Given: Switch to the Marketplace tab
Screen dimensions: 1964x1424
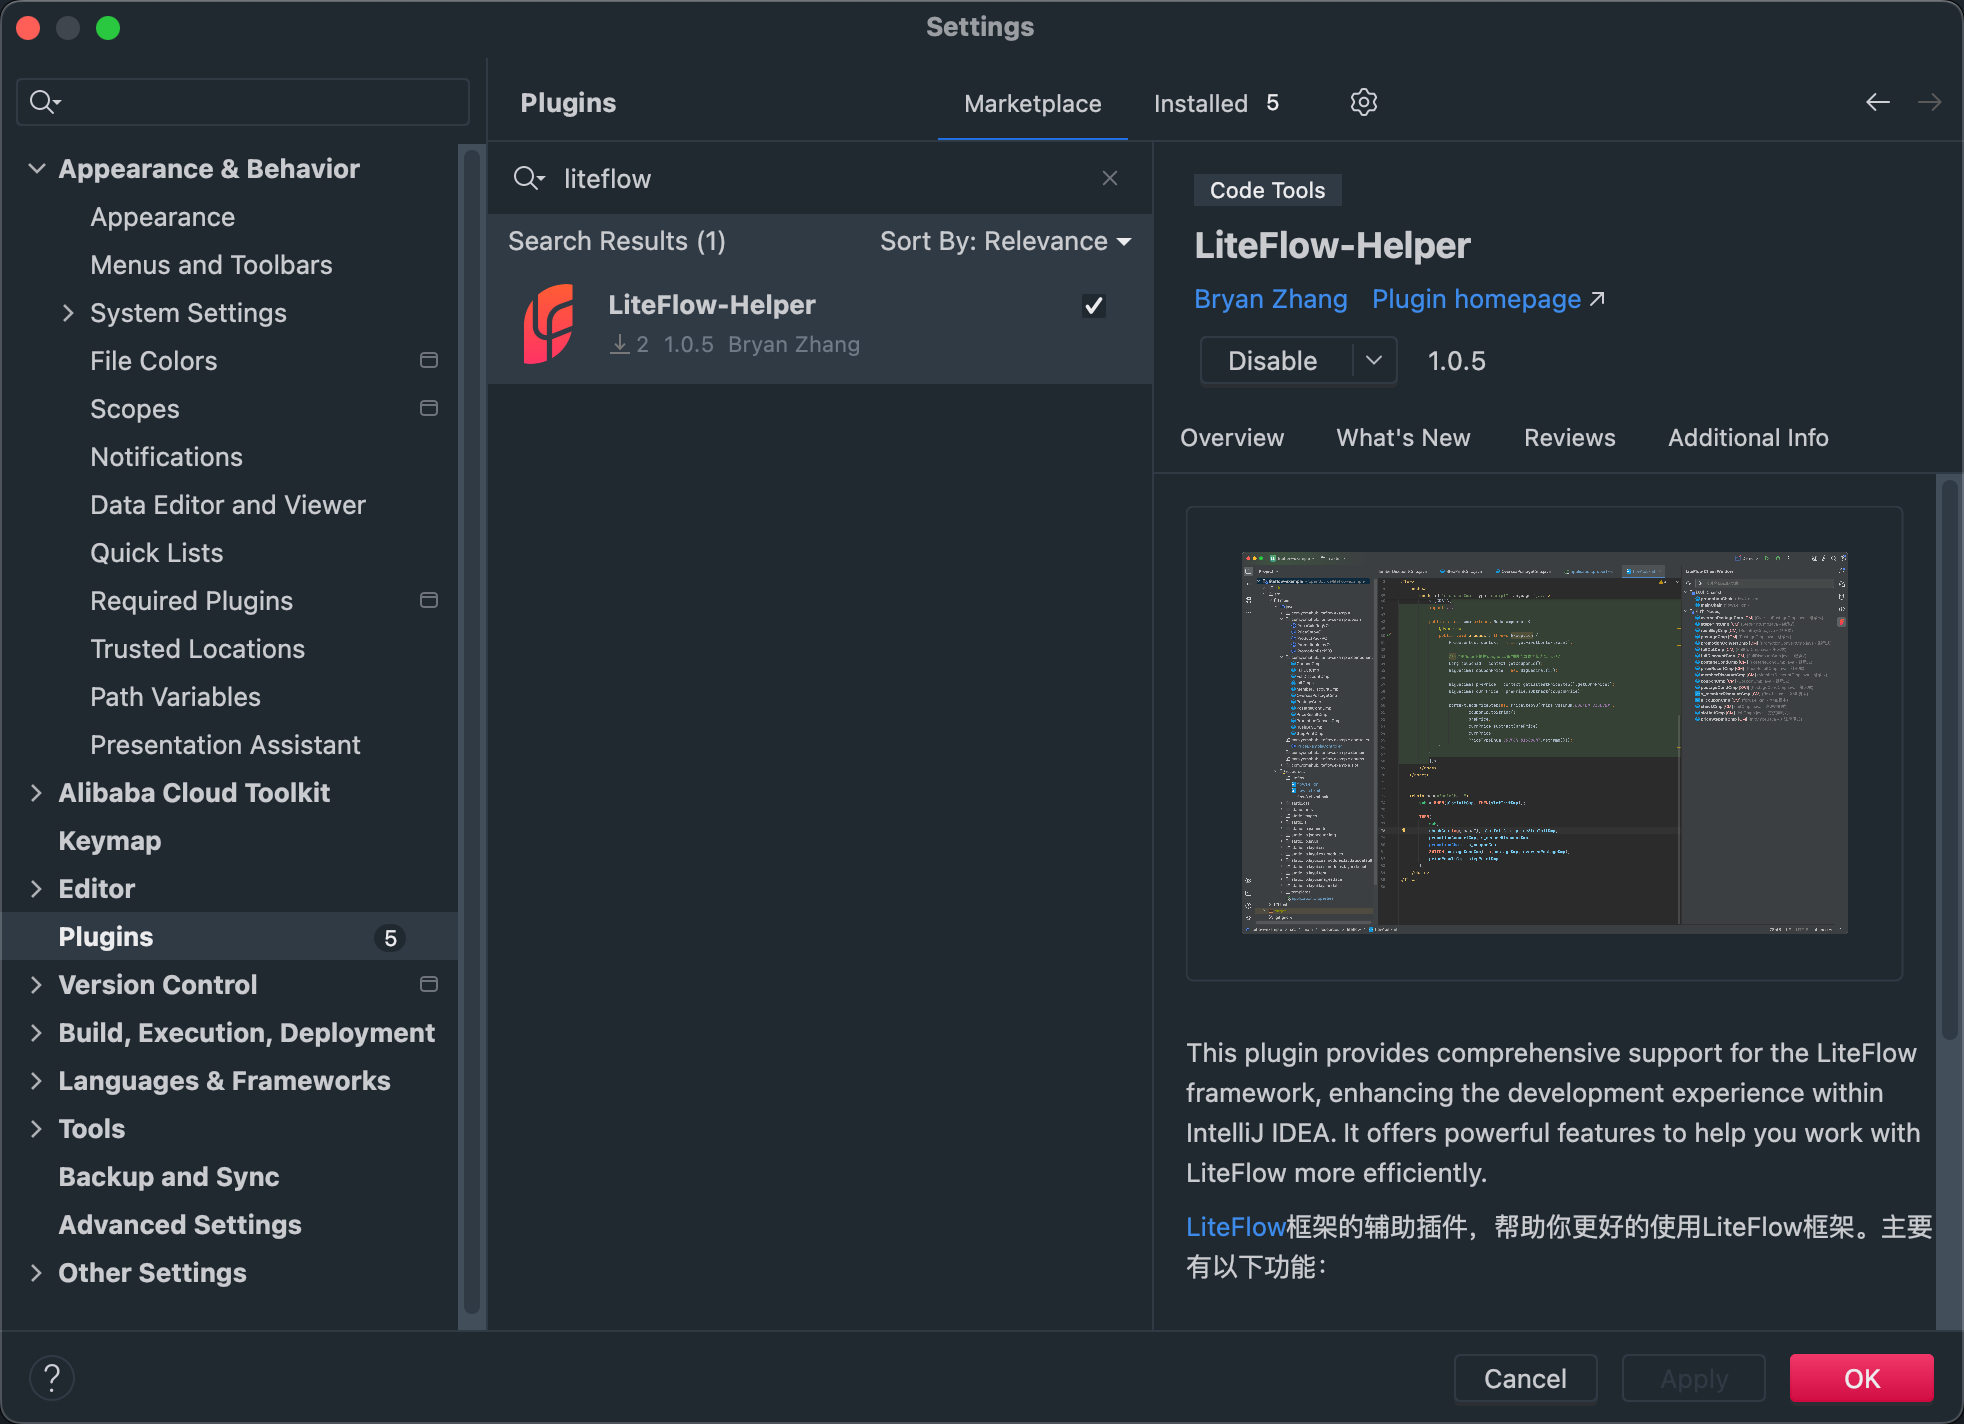Looking at the screenshot, I should pyautogui.click(x=1032, y=104).
